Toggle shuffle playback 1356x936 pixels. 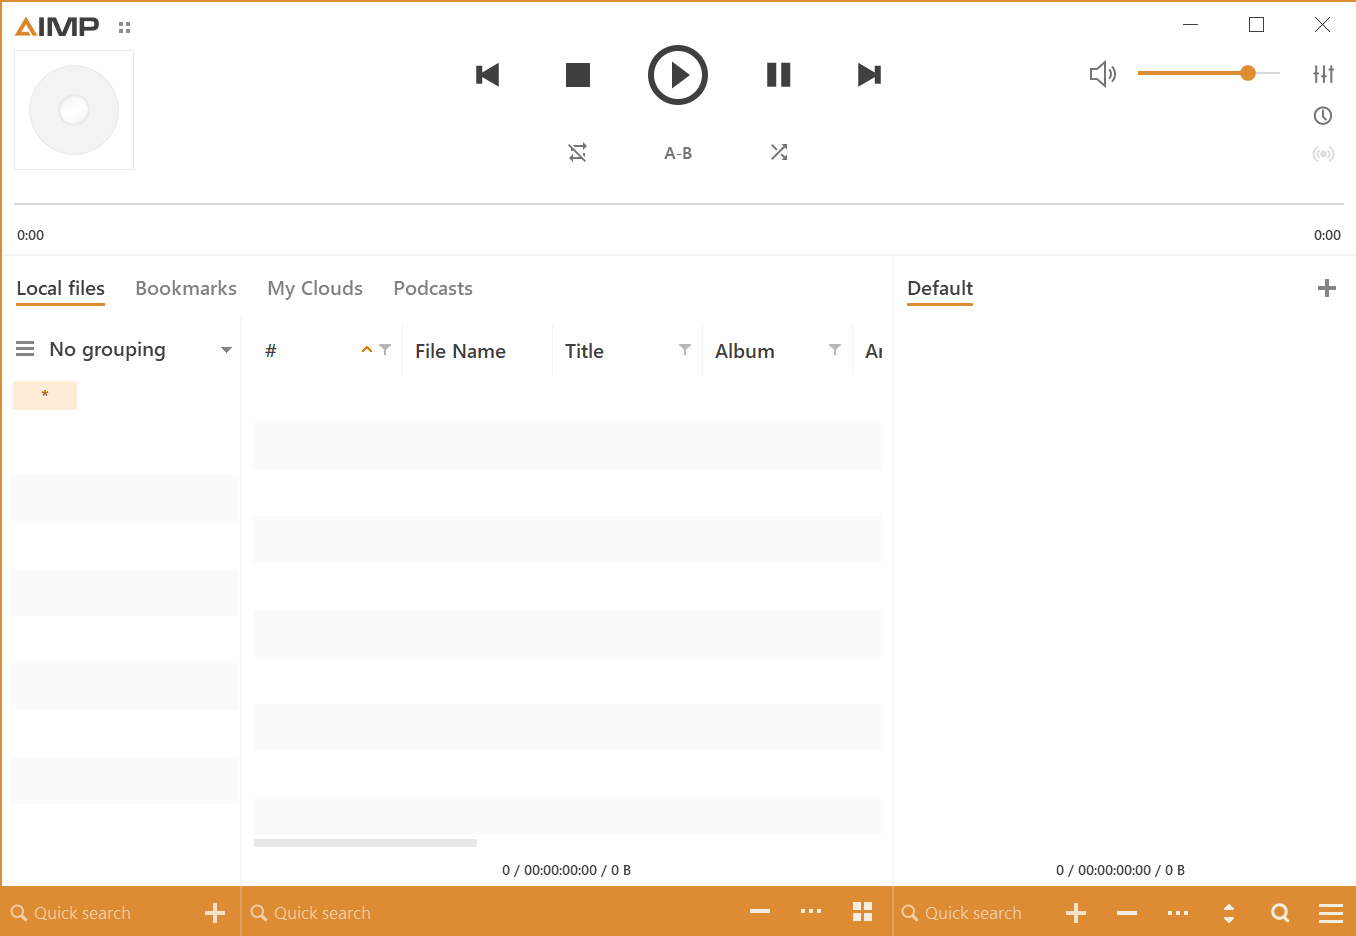[x=779, y=152]
